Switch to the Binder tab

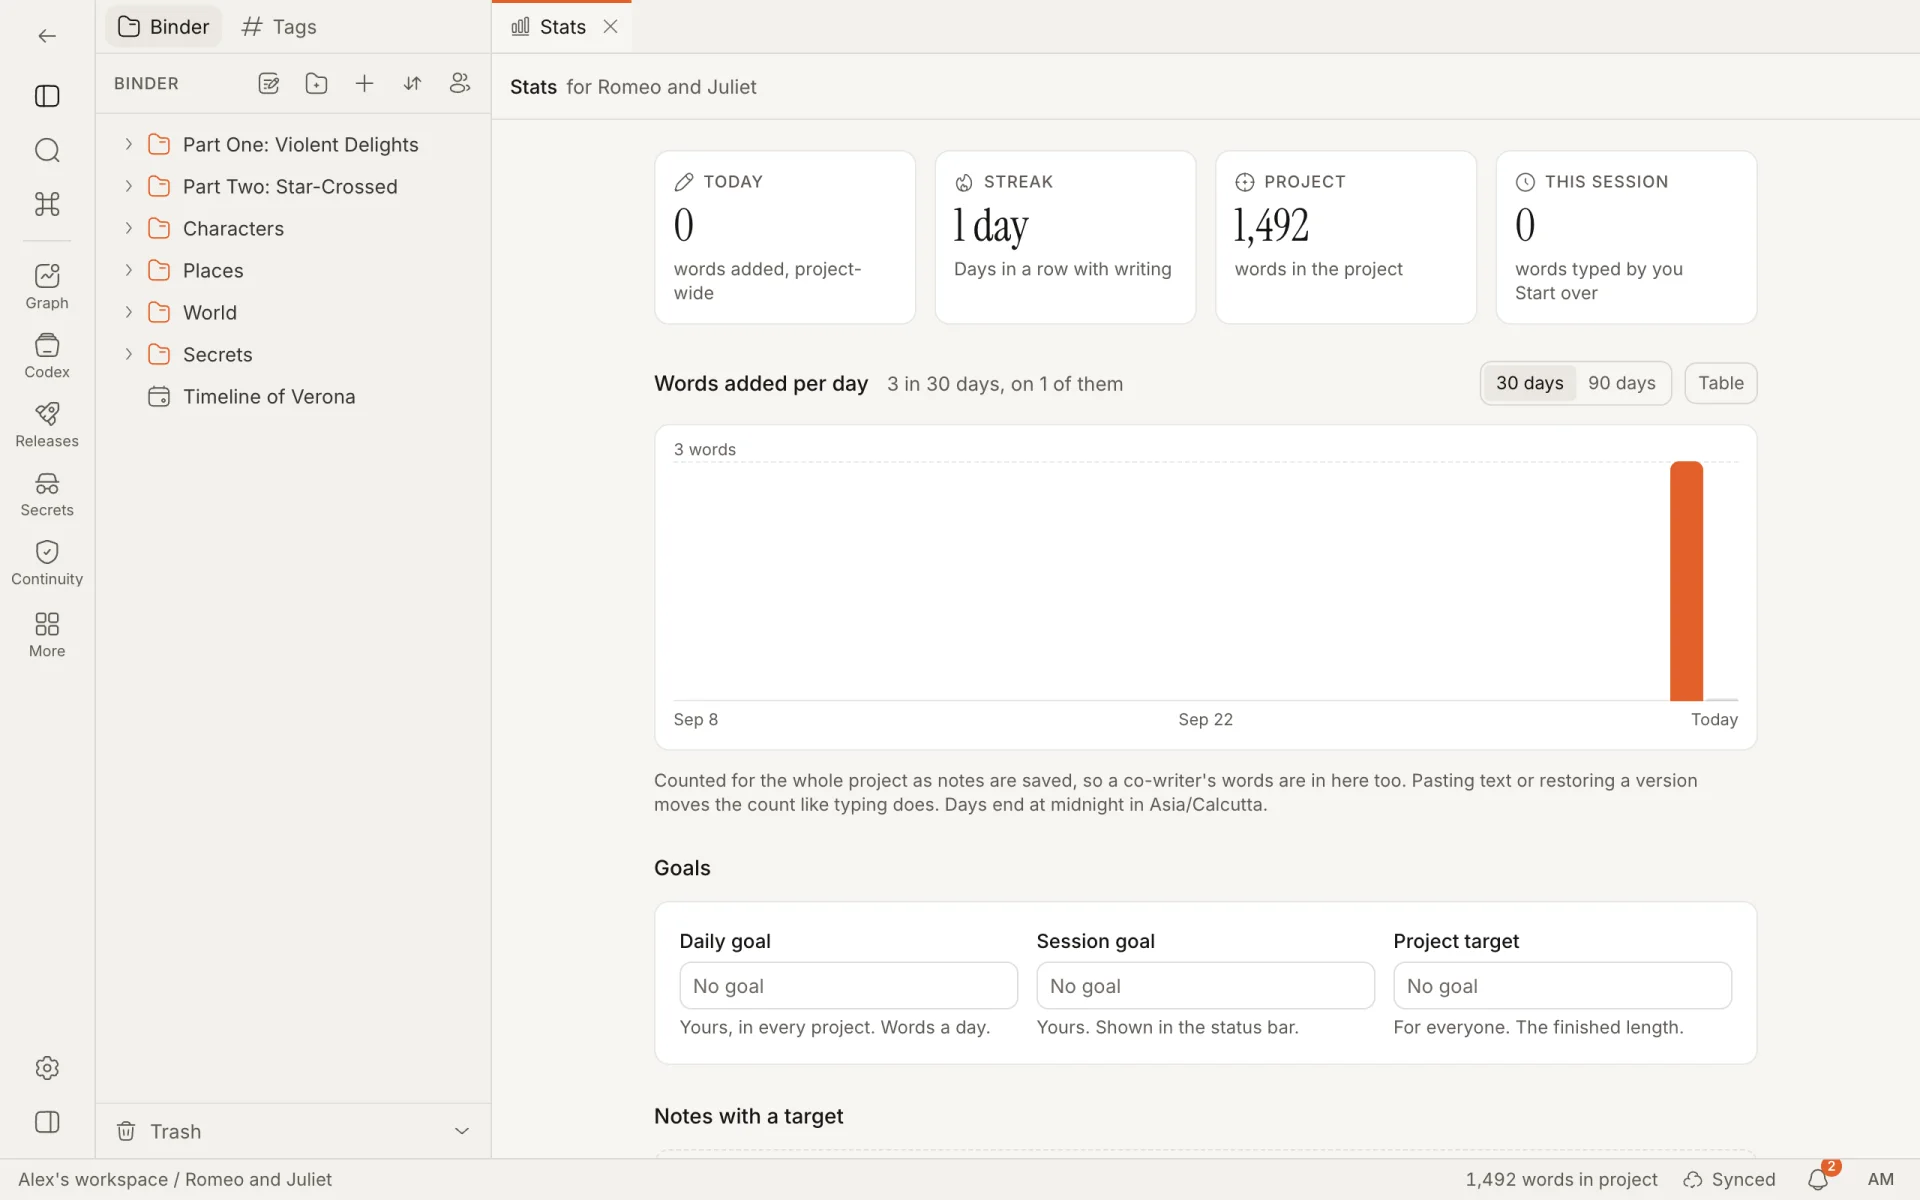click(x=164, y=27)
